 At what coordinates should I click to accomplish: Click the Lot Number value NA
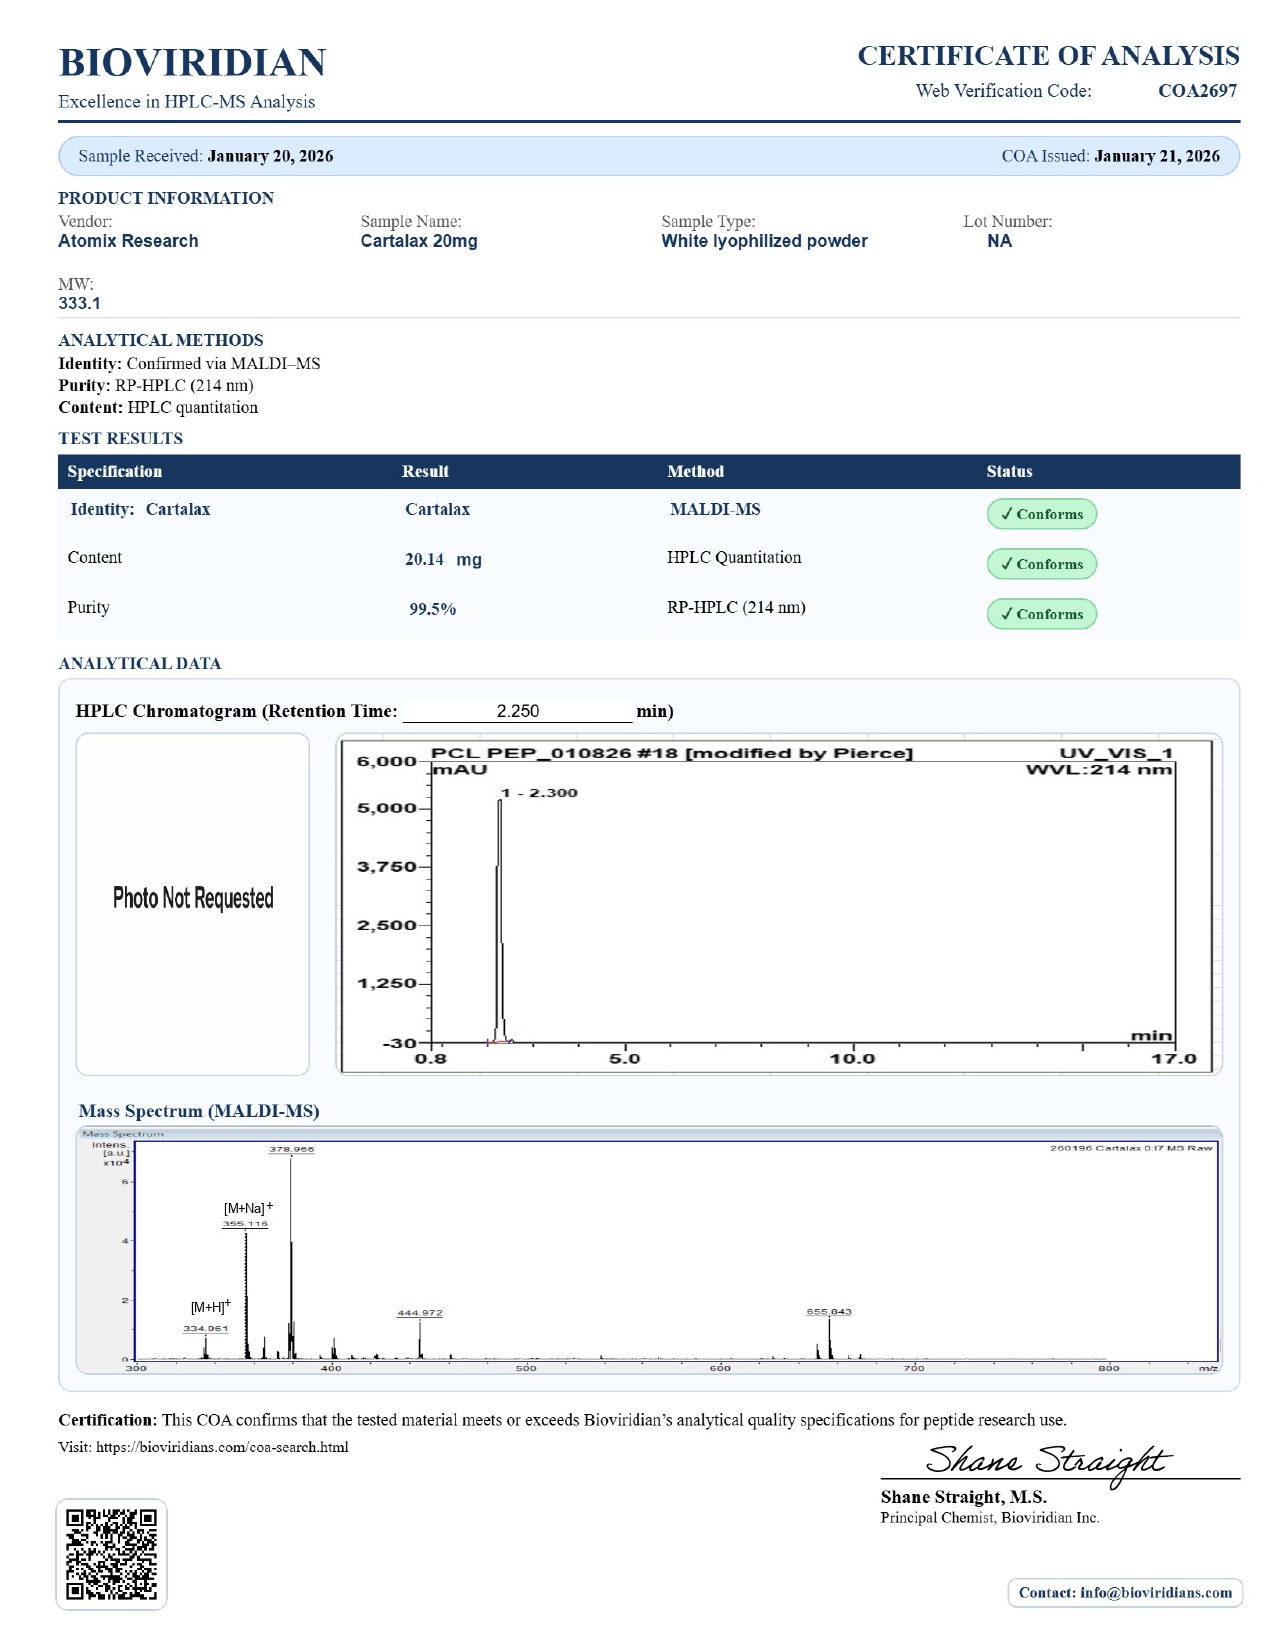999,241
